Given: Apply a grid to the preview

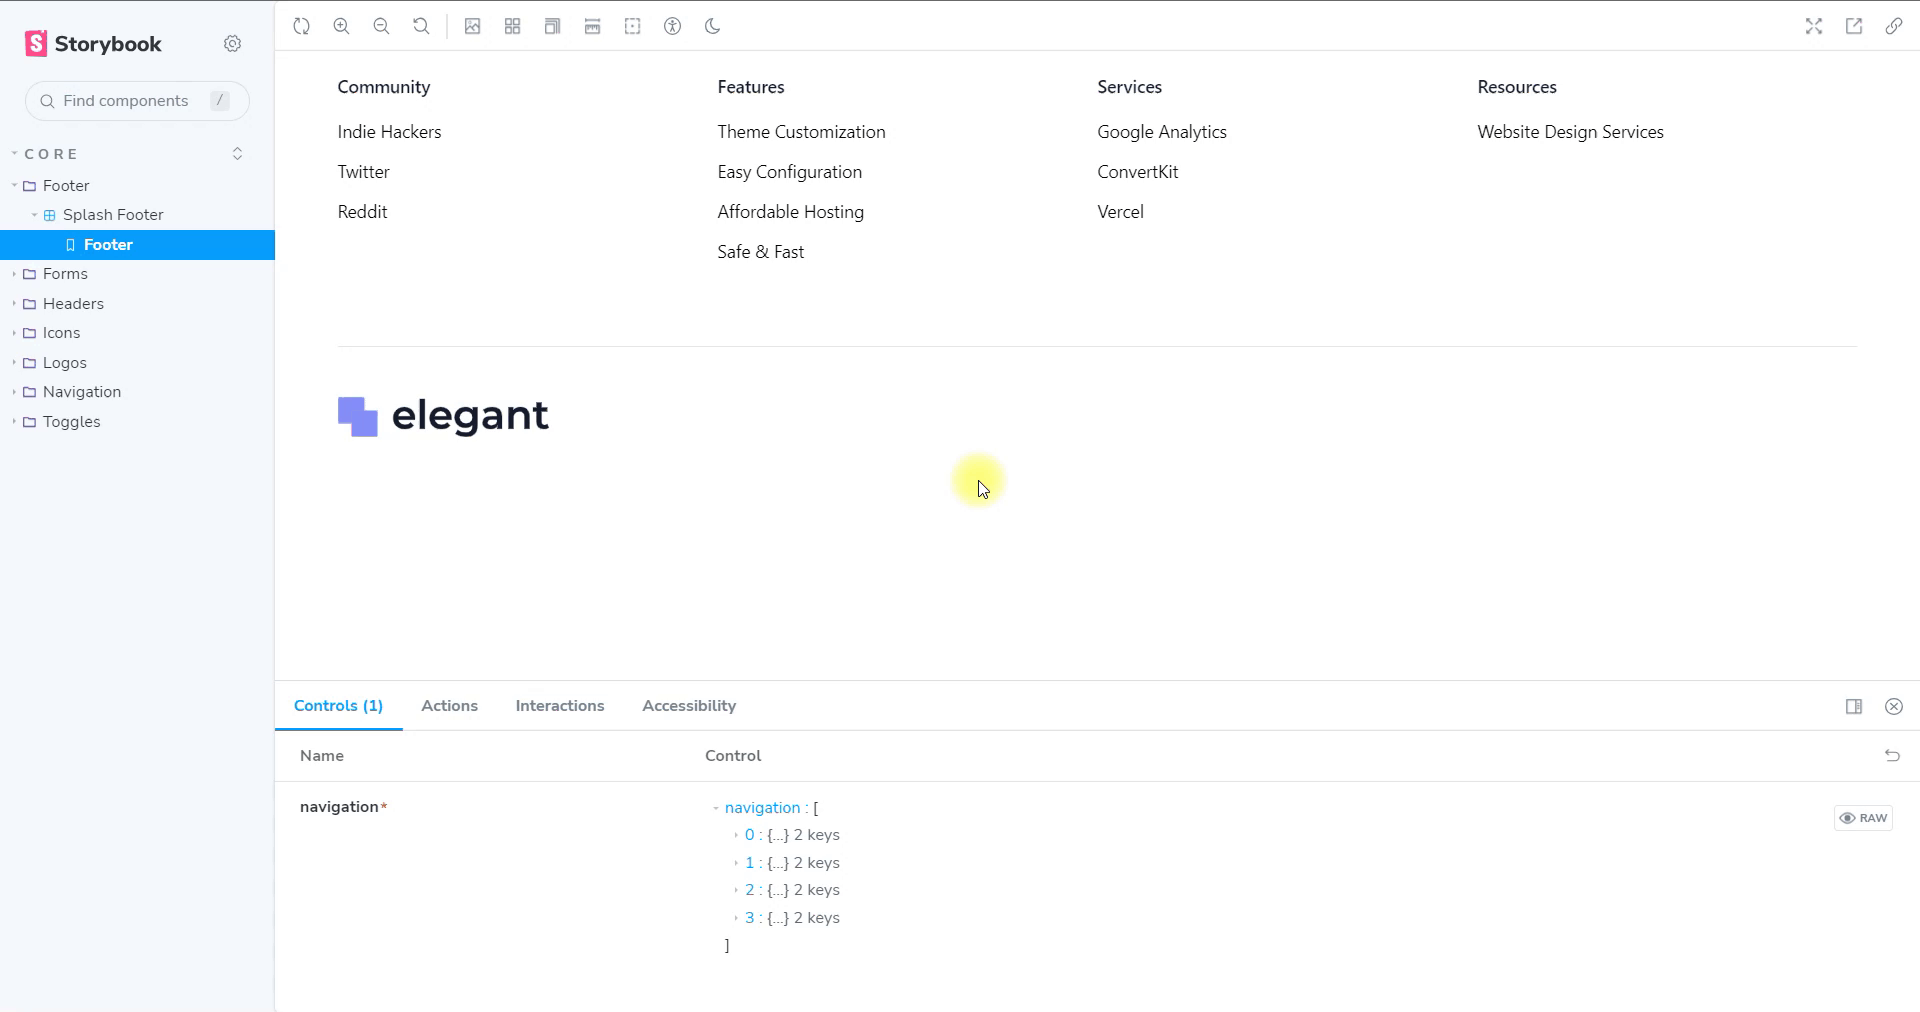Looking at the screenshot, I should (512, 26).
